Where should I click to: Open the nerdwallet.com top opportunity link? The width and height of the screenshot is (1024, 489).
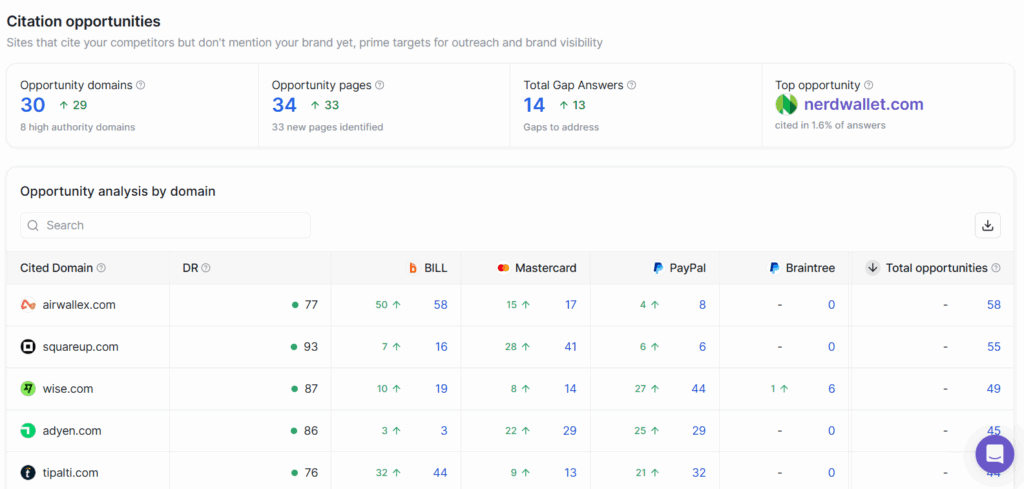point(863,104)
